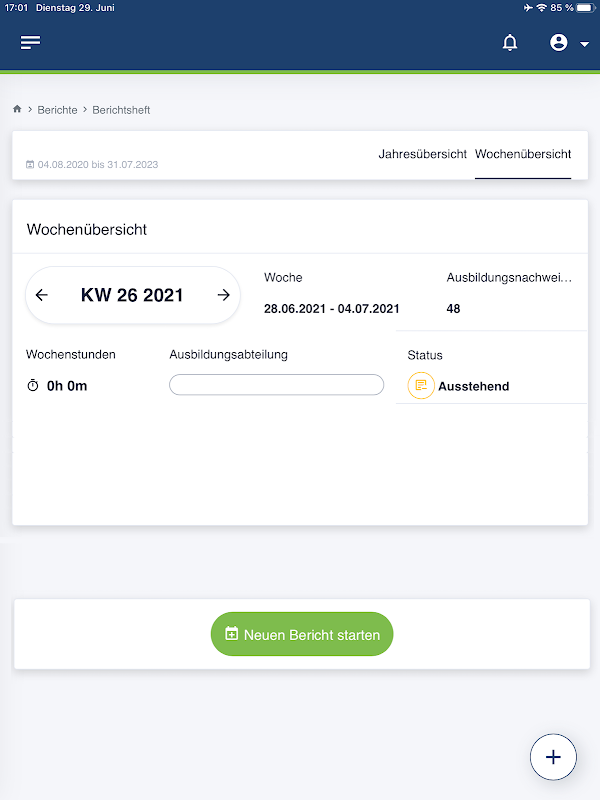Tap the truncated Ausbildungsnachweis heading

tap(509, 277)
